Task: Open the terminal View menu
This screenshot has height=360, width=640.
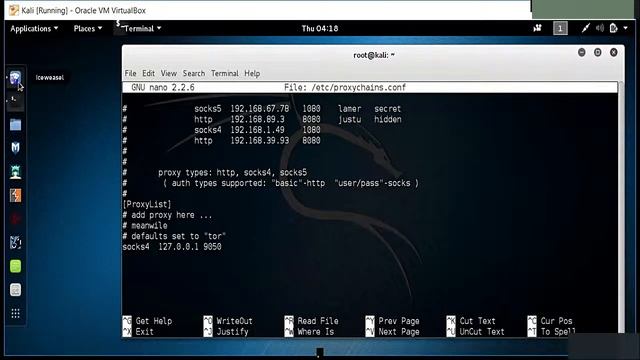Action: pos(169,73)
